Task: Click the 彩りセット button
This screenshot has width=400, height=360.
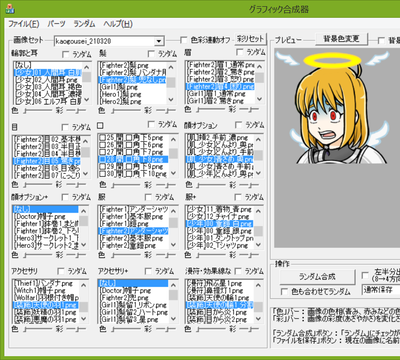Action: [250, 39]
